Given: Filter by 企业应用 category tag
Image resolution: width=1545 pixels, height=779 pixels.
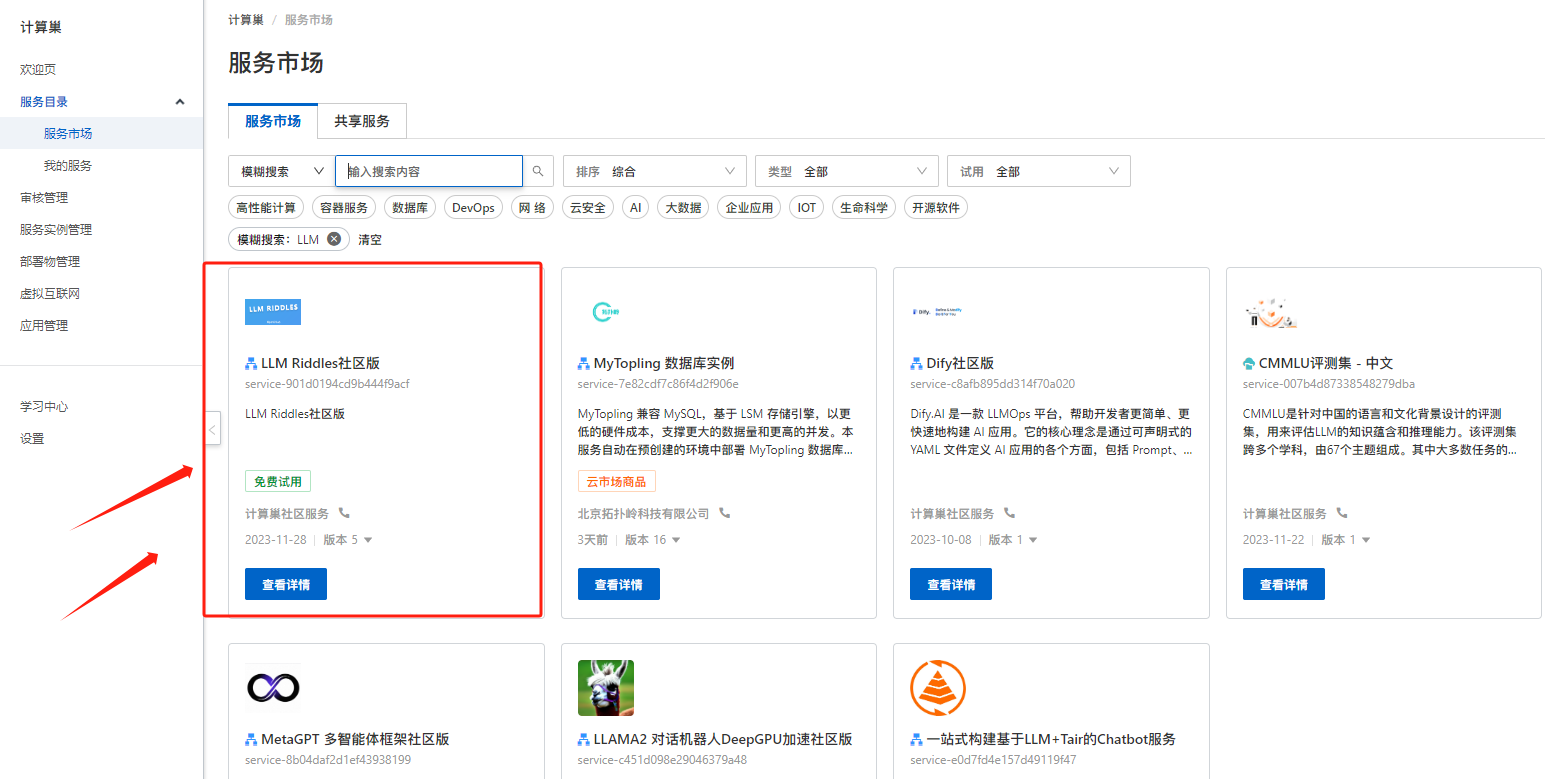Looking at the screenshot, I should (749, 208).
